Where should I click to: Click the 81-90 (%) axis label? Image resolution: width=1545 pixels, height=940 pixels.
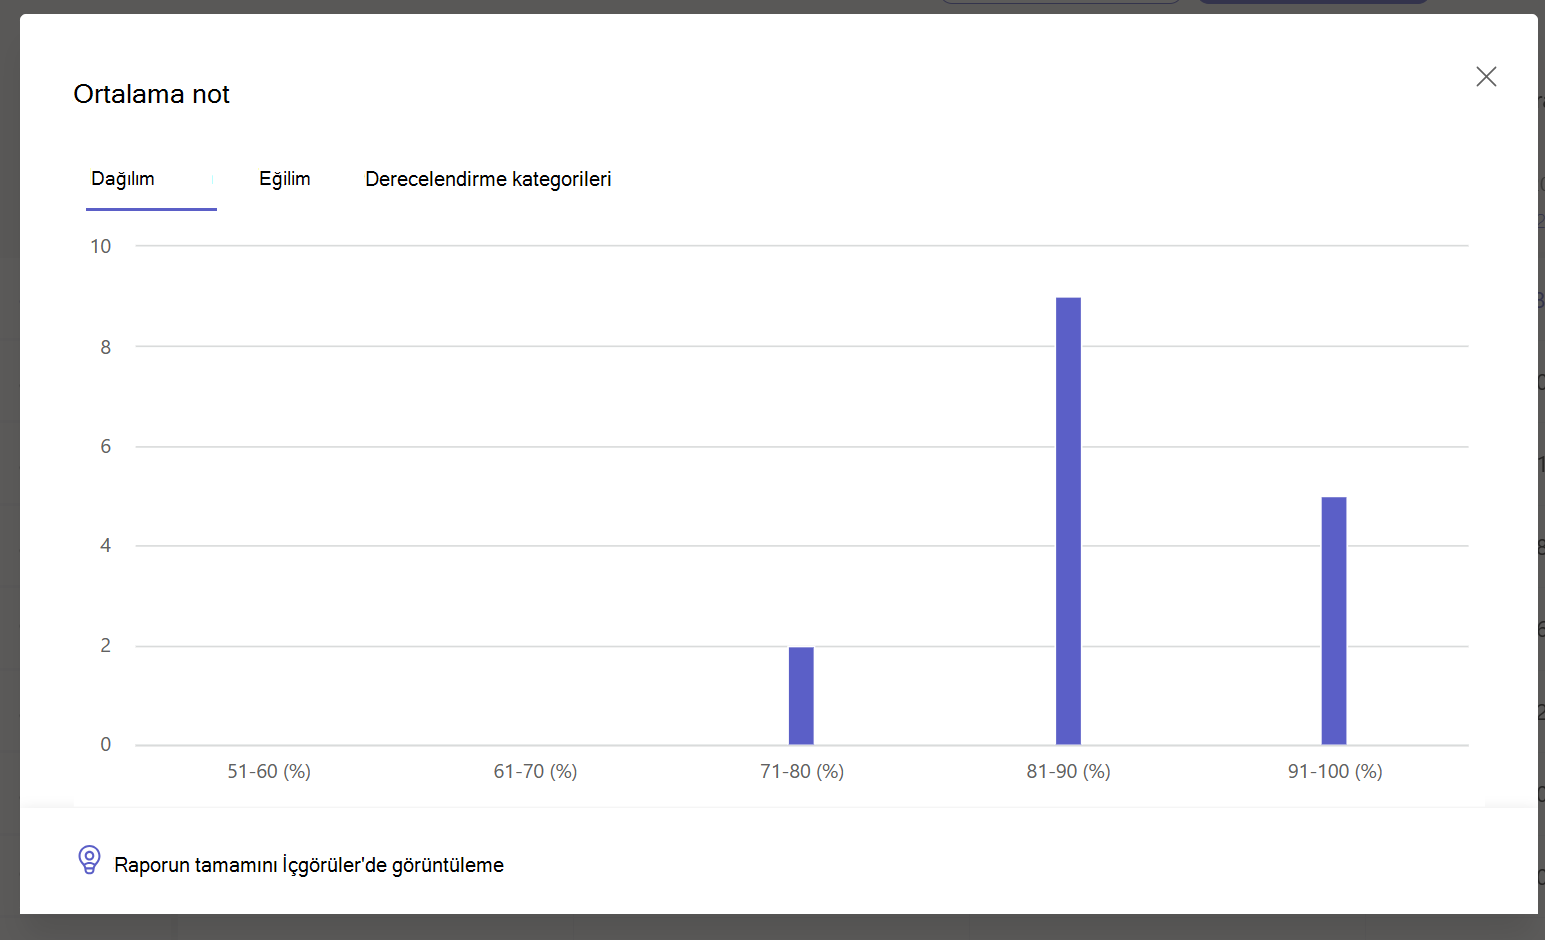click(1068, 771)
